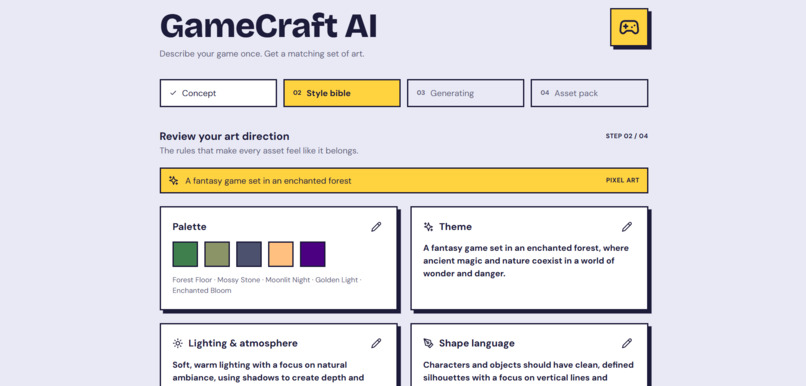Edit Lighting & atmosphere with pencil icon
Viewport: 806px width, 386px height.
coord(376,343)
